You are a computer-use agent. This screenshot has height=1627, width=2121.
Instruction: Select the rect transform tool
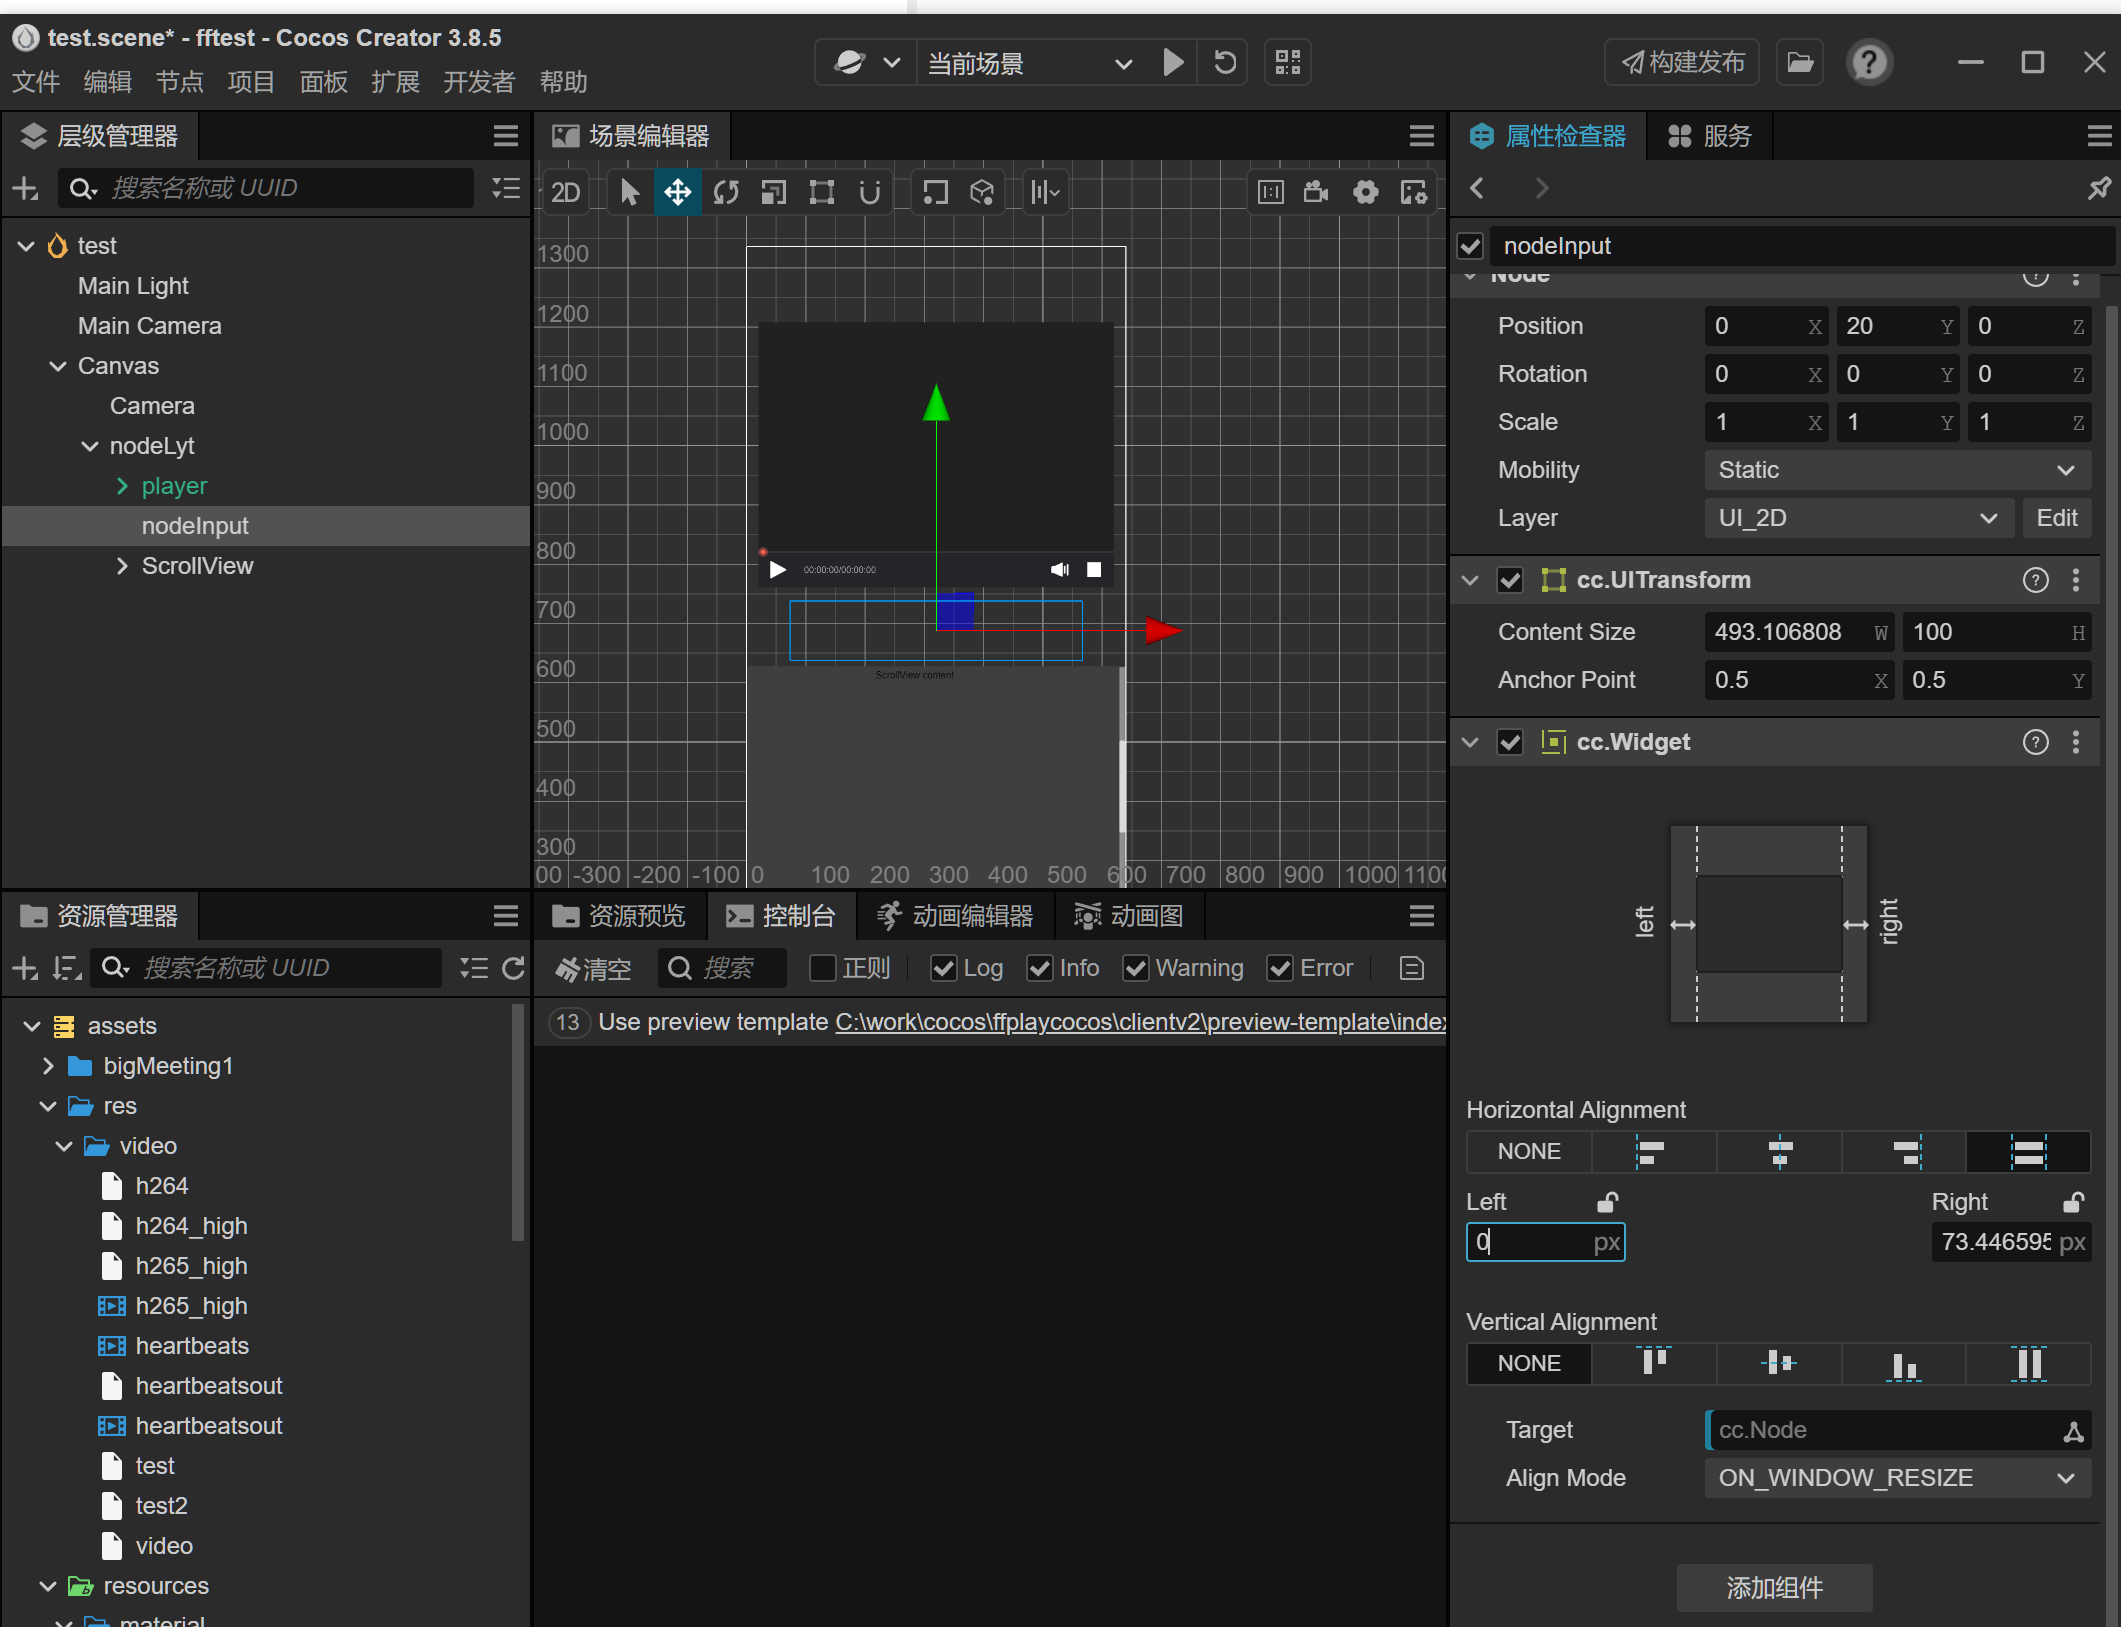click(x=822, y=192)
